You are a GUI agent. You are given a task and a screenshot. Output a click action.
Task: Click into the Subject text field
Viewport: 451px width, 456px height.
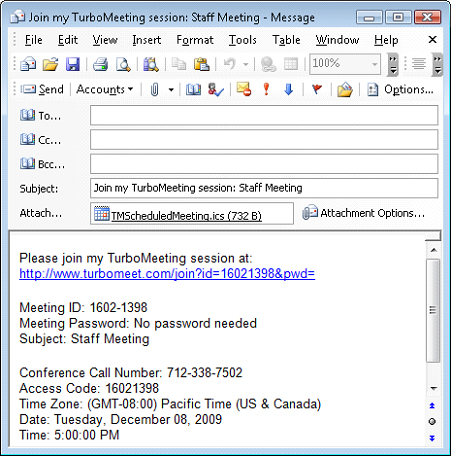264,188
